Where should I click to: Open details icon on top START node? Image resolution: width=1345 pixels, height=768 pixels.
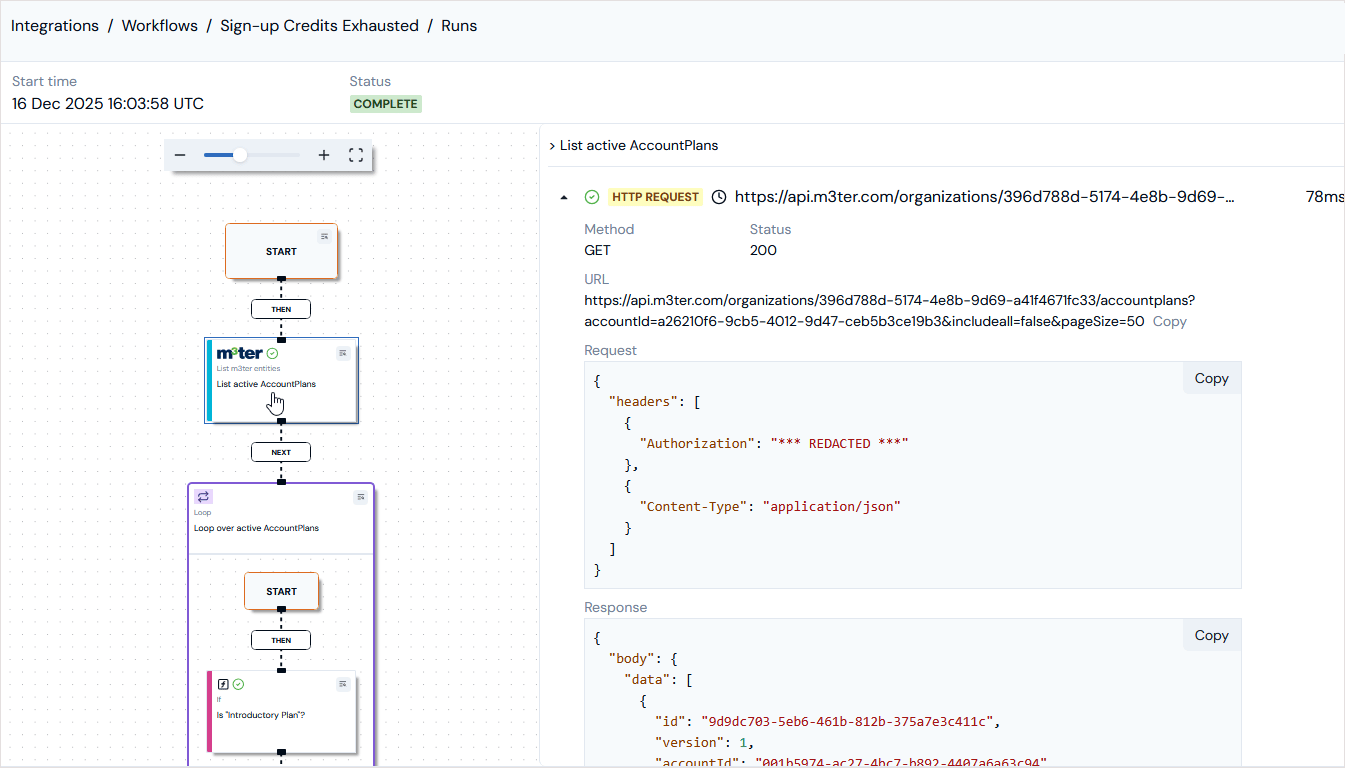324,236
